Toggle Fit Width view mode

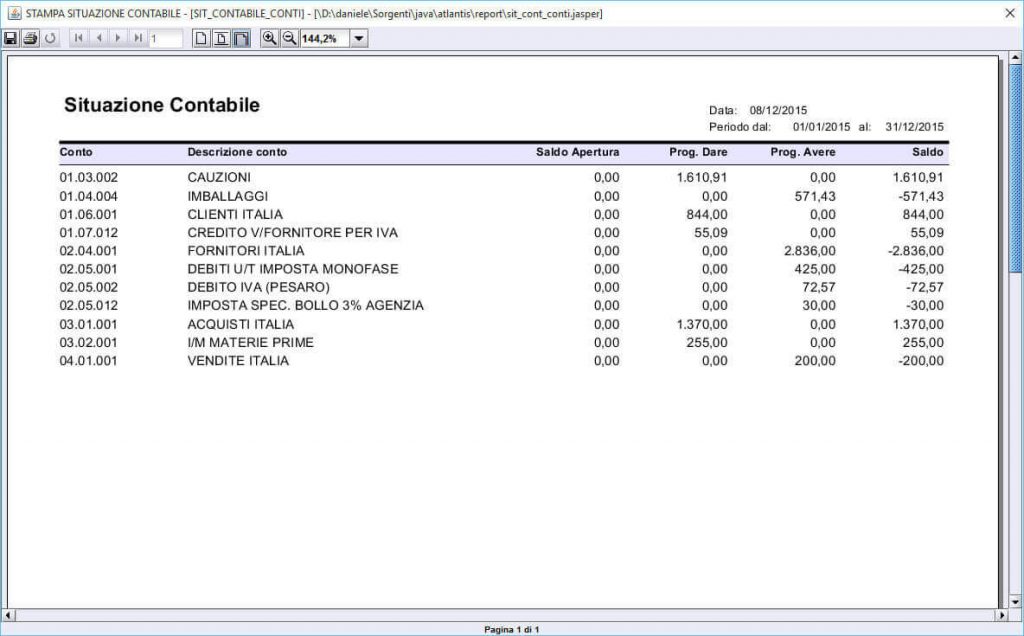point(240,38)
